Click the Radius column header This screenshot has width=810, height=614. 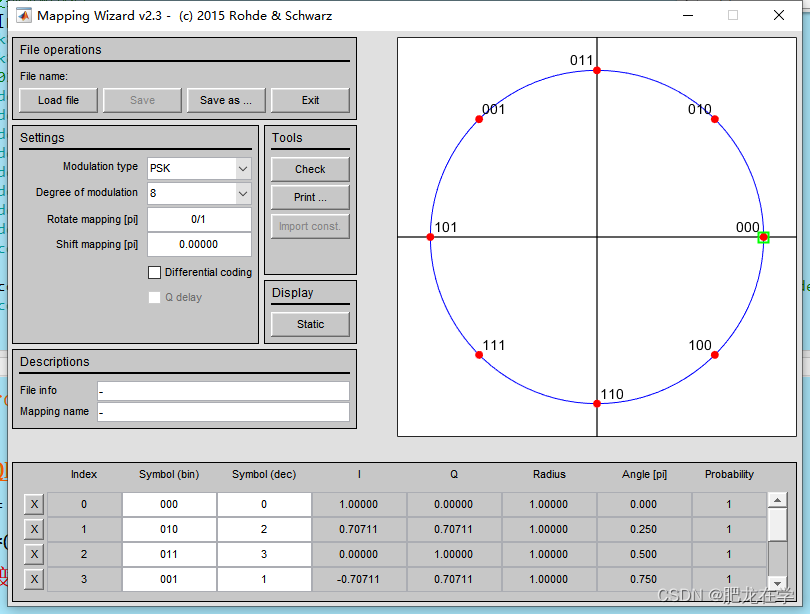(549, 474)
